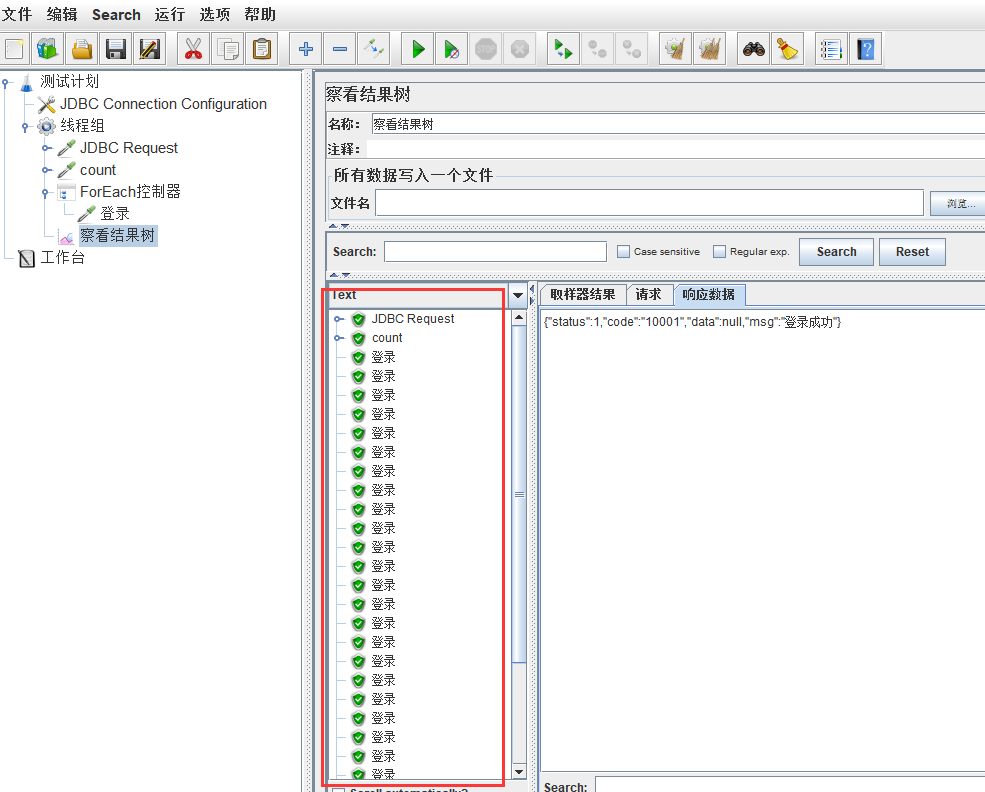Click the Paste clipboard toolbar icon
The height and width of the screenshot is (792, 985).
point(261,49)
